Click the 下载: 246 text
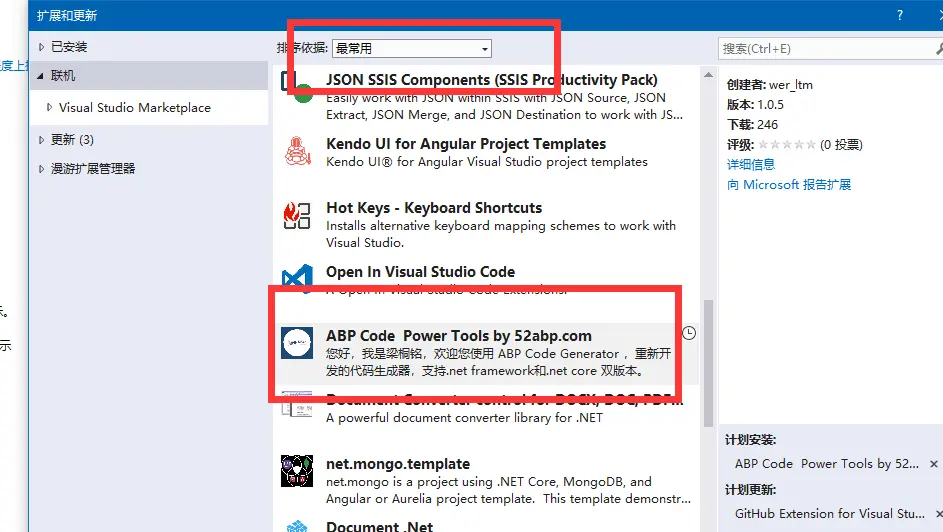The height and width of the screenshot is (532, 943). (752, 124)
